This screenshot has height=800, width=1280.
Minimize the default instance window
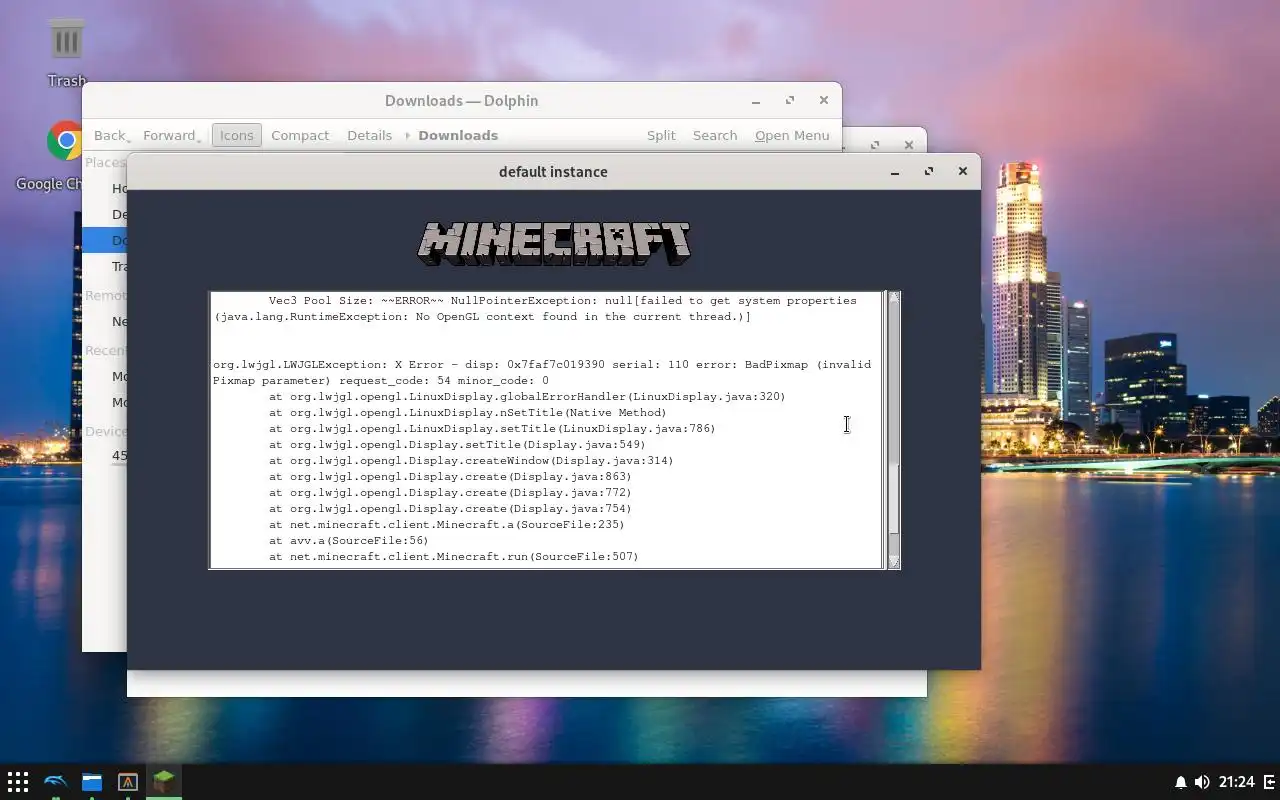click(895, 172)
